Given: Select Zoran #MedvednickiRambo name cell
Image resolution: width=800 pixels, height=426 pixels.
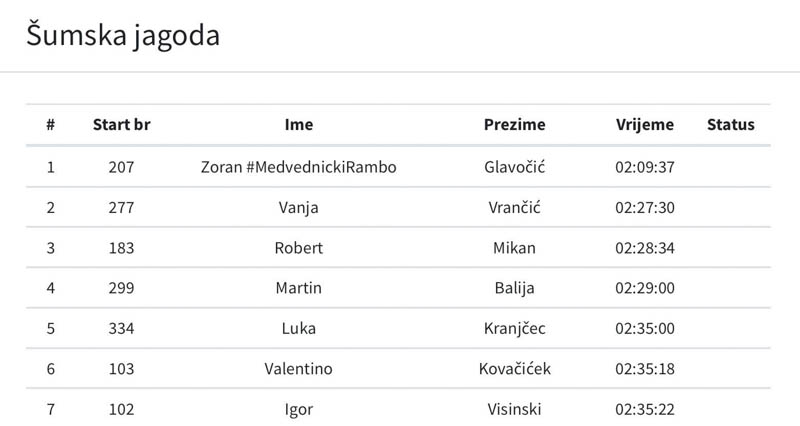Looking at the screenshot, I should [x=299, y=167].
